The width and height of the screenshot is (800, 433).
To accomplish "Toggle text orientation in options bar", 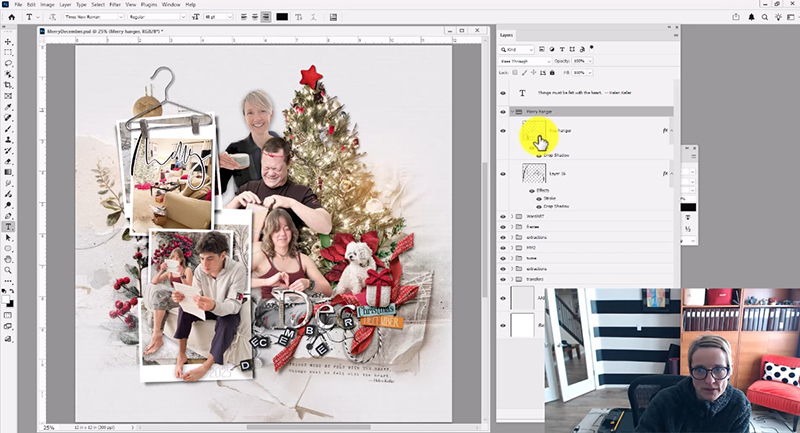I will [x=52, y=17].
